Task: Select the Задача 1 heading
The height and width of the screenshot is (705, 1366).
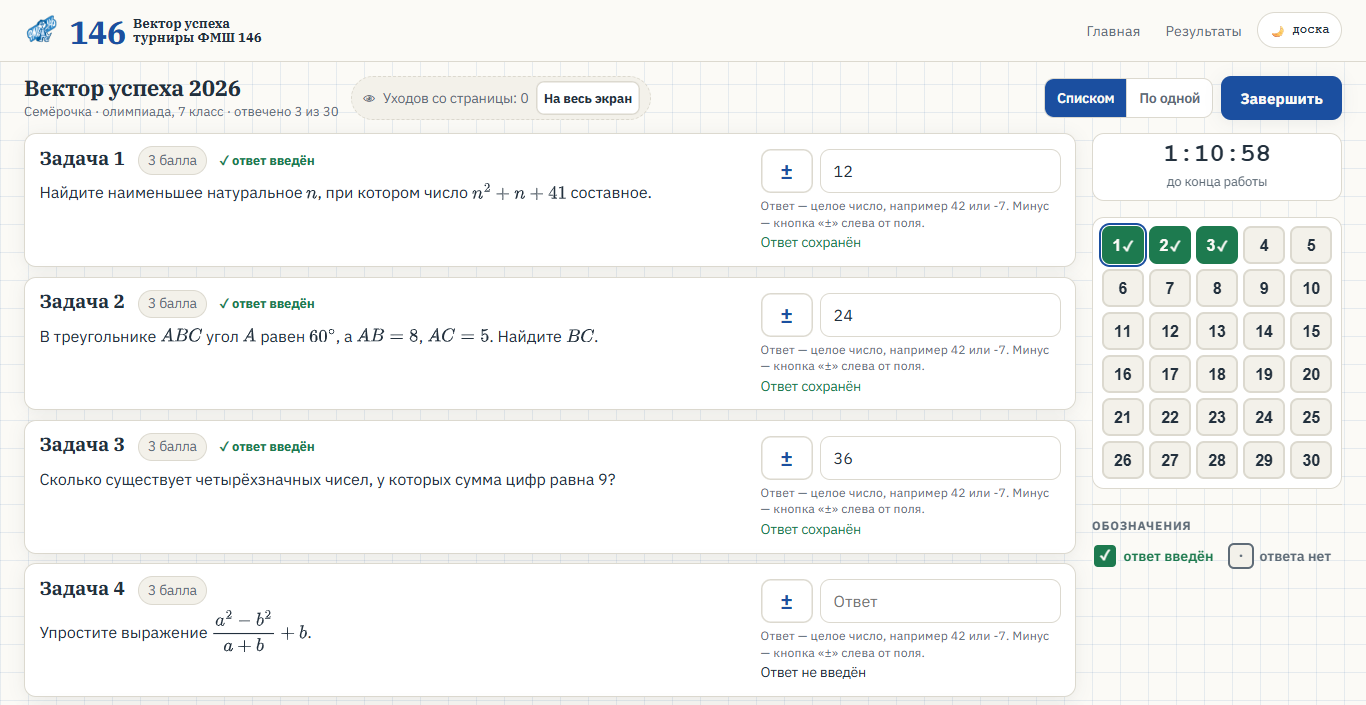Action: 82,159
